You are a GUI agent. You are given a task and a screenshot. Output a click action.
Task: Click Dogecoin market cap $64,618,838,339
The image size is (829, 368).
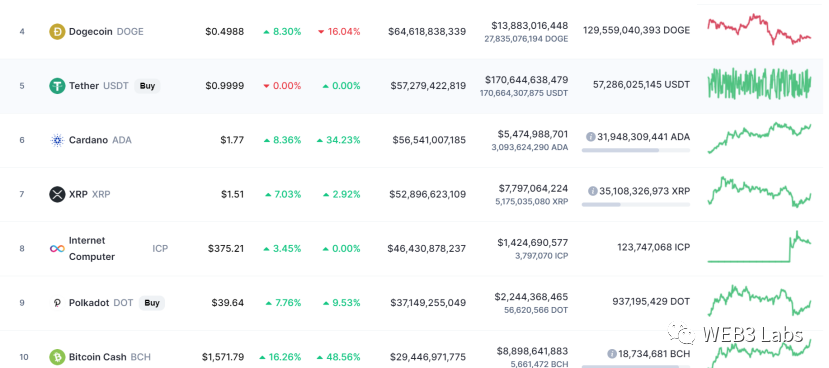click(x=427, y=32)
